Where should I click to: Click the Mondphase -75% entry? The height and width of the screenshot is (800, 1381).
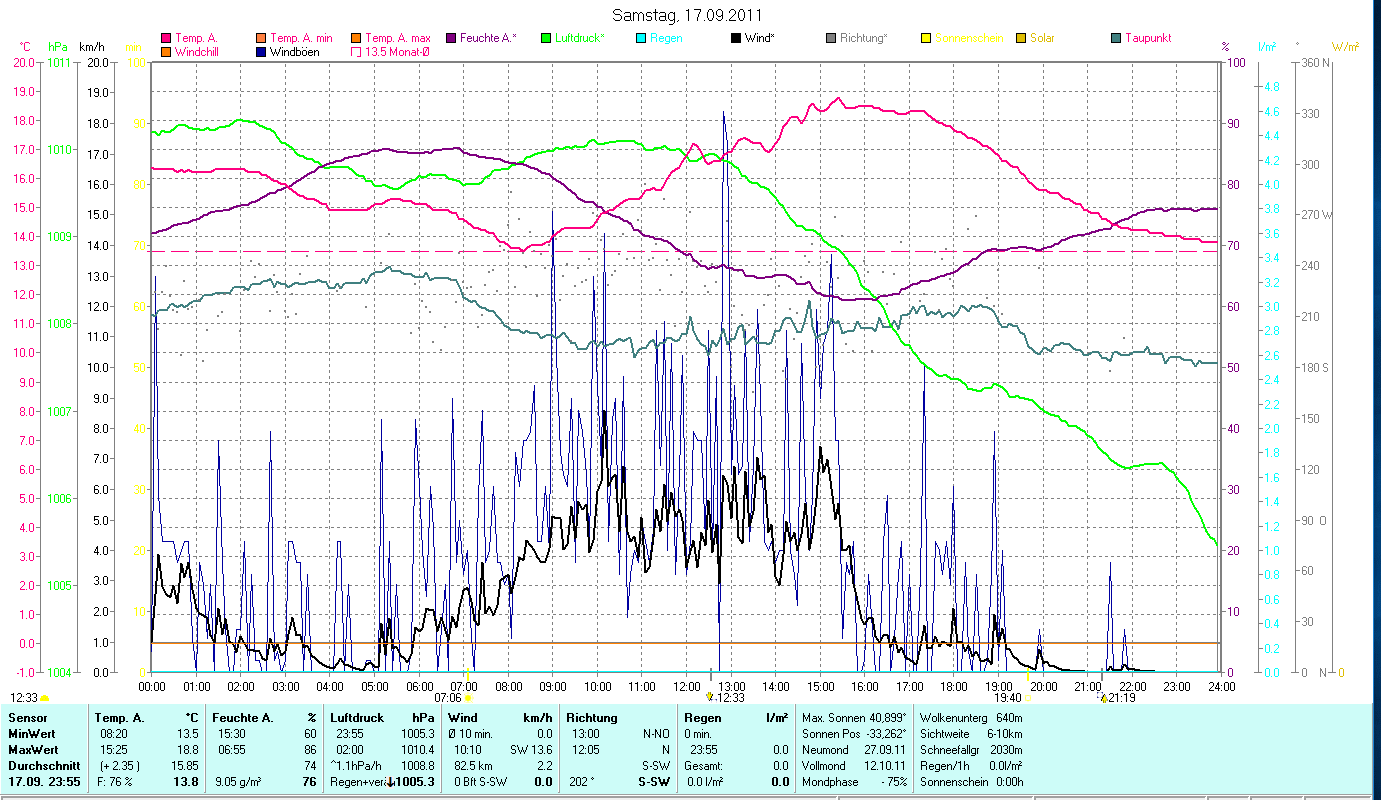[x=853, y=782]
